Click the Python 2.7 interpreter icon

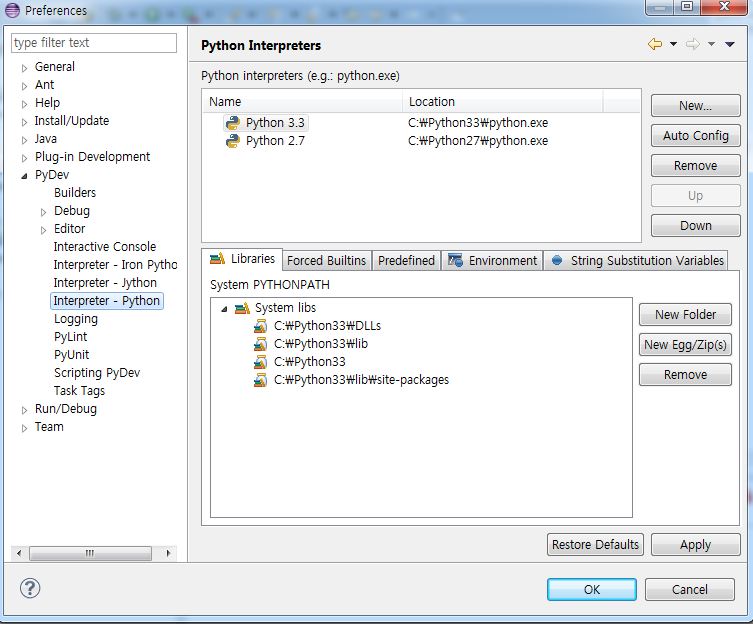pos(233,141)
